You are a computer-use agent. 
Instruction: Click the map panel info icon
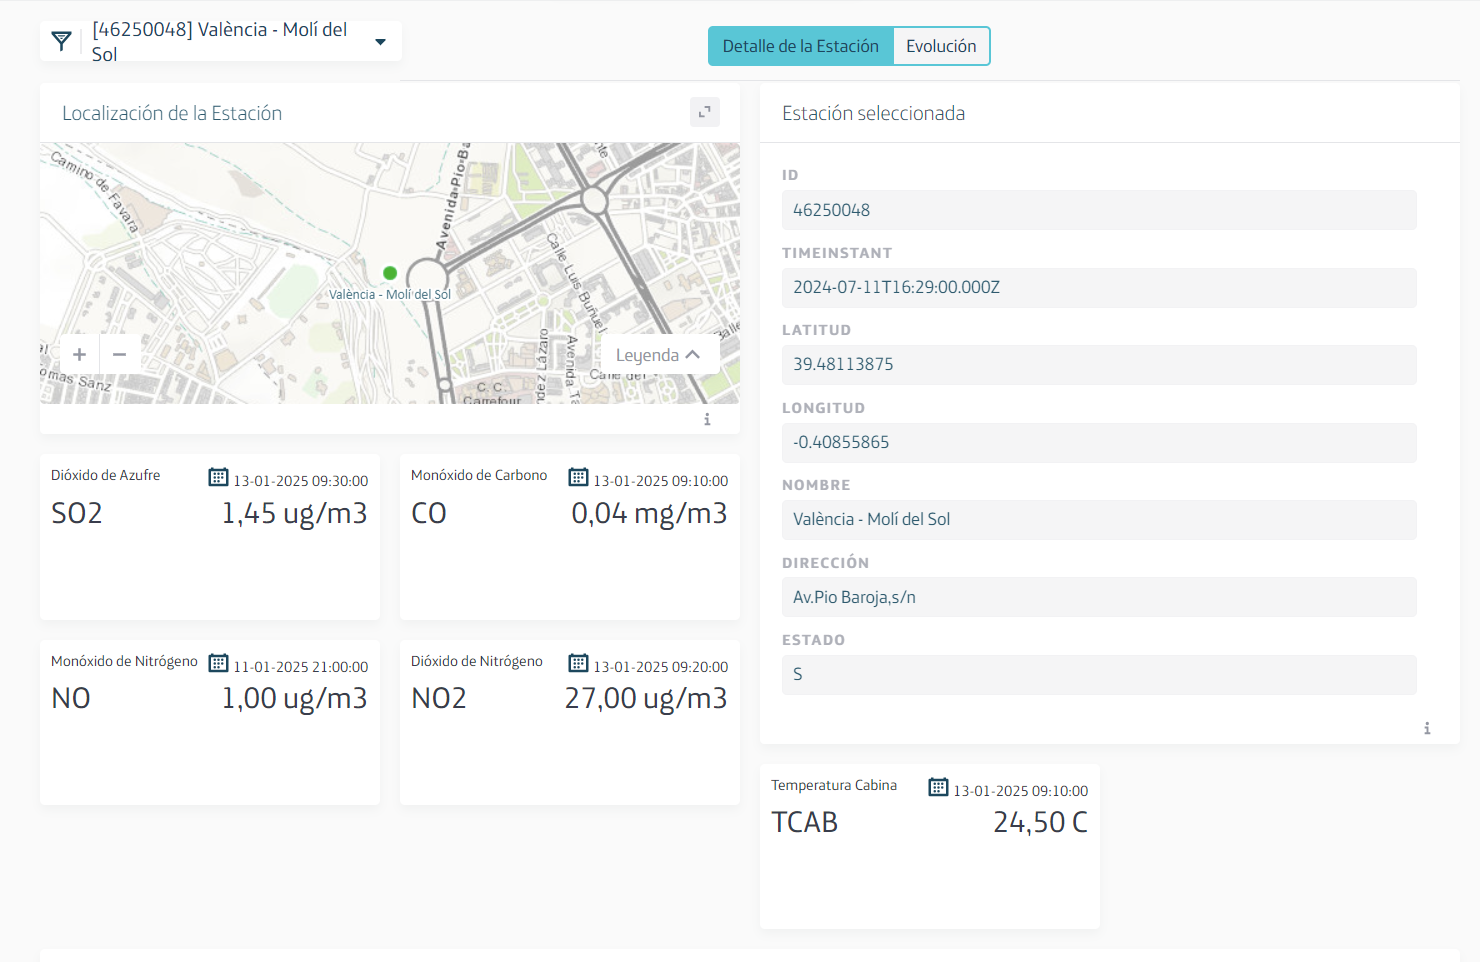[707, 419]
